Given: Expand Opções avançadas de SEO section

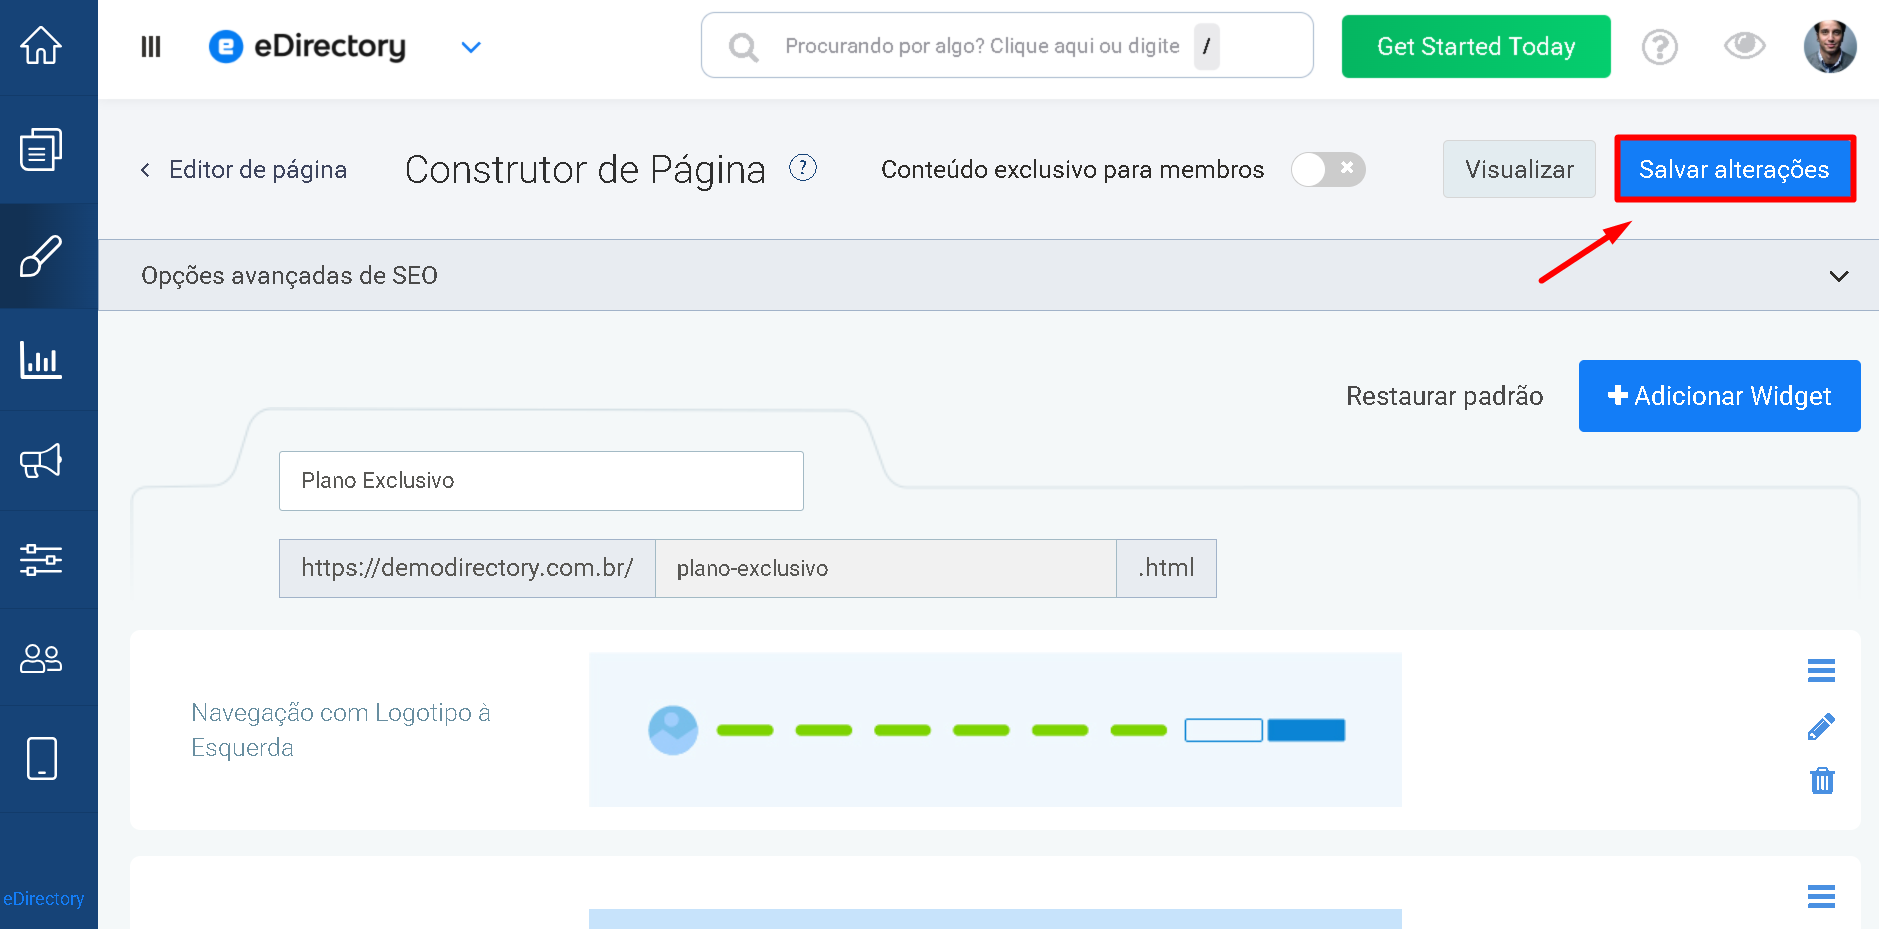Looking at the screenshot, I should coord(988,275).
